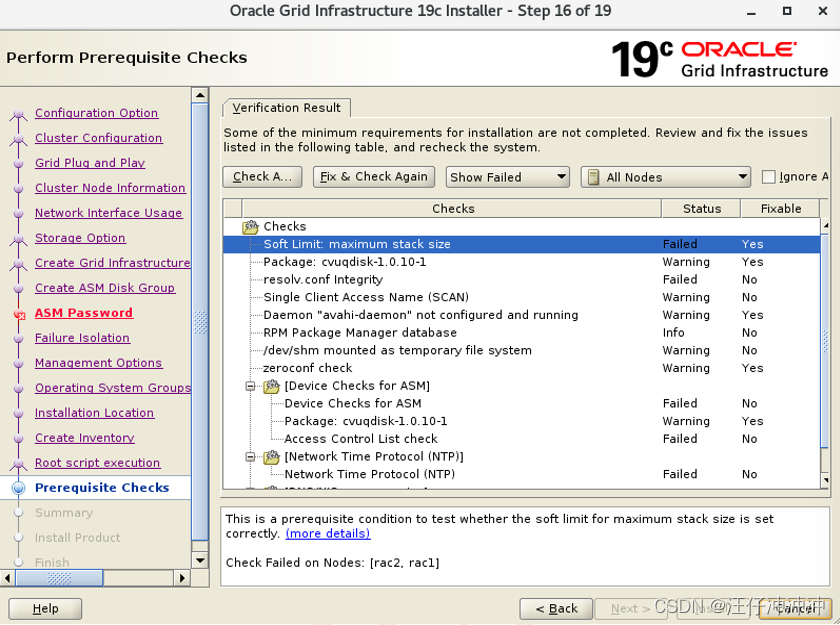Click the steps panel horizontal scrollbar thumb

(x=59, y=578)
